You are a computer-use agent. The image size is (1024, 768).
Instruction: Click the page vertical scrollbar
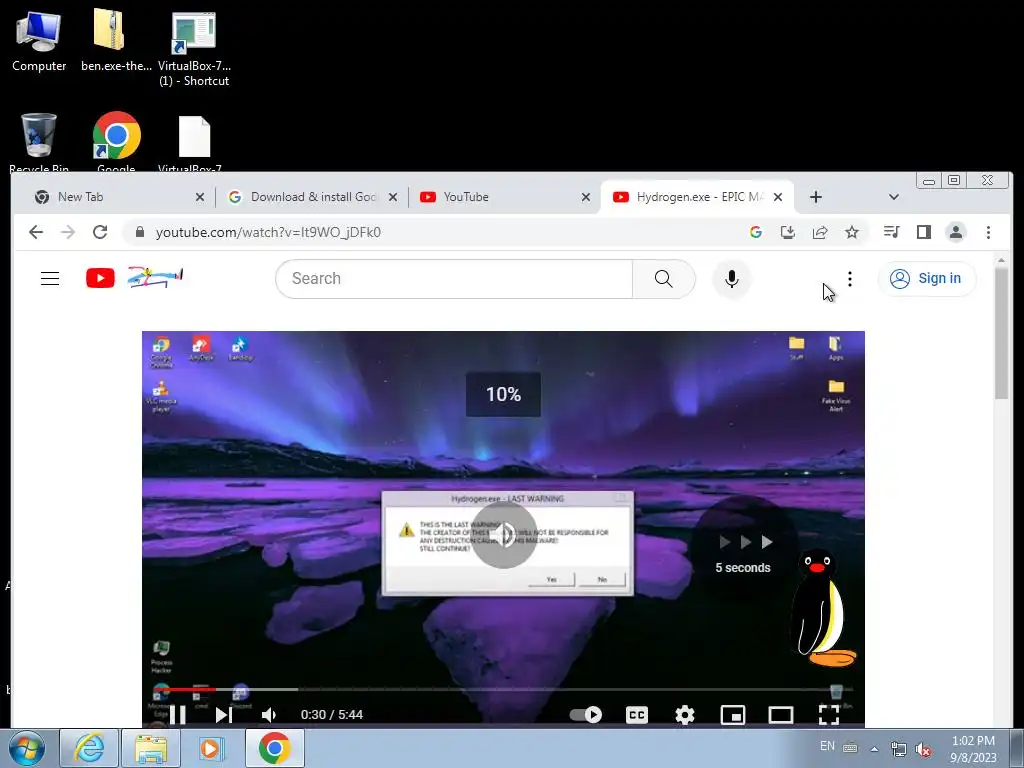(1001, 333)
